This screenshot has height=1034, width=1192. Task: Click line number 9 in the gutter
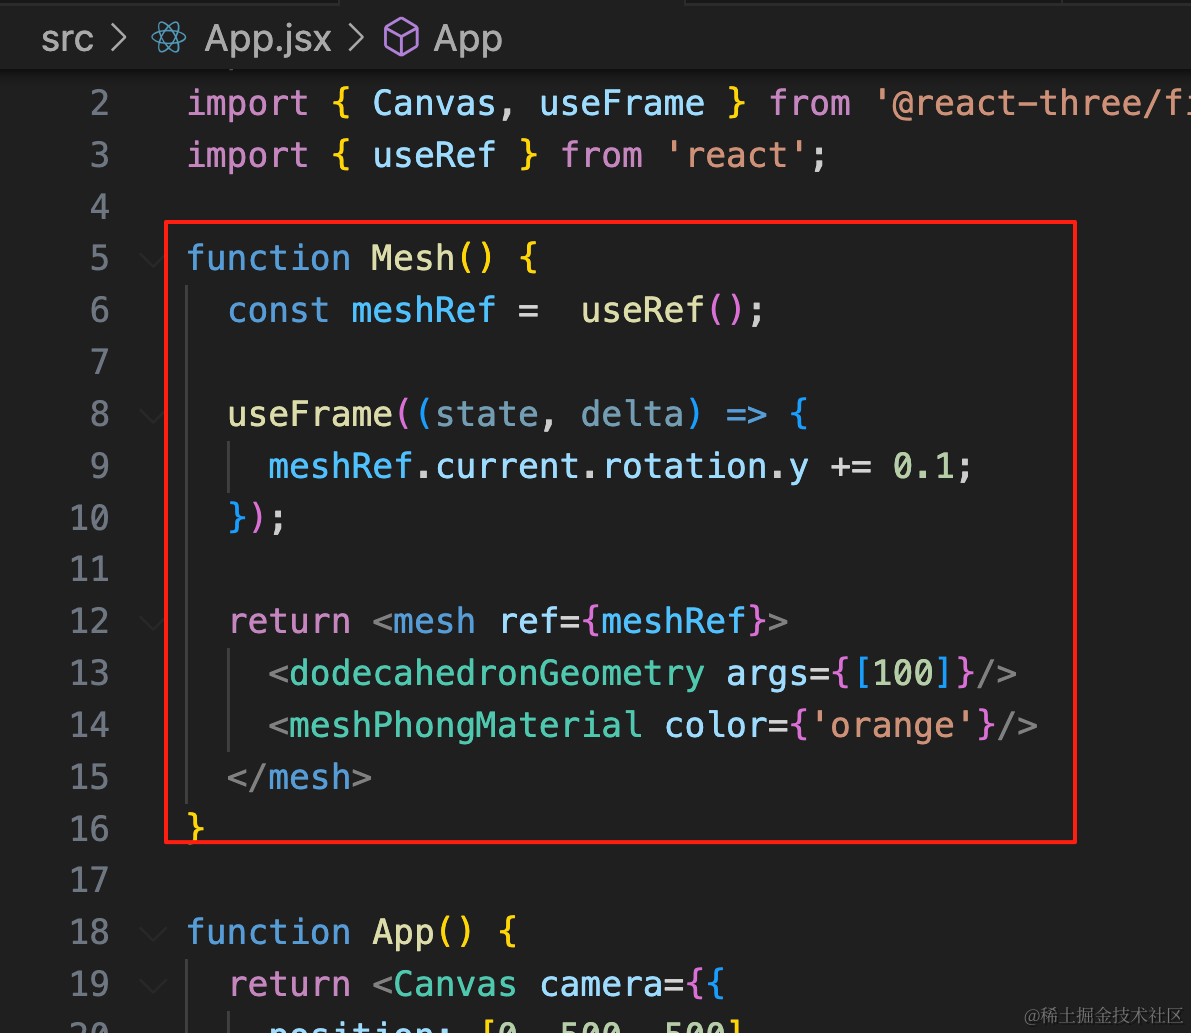100,466
